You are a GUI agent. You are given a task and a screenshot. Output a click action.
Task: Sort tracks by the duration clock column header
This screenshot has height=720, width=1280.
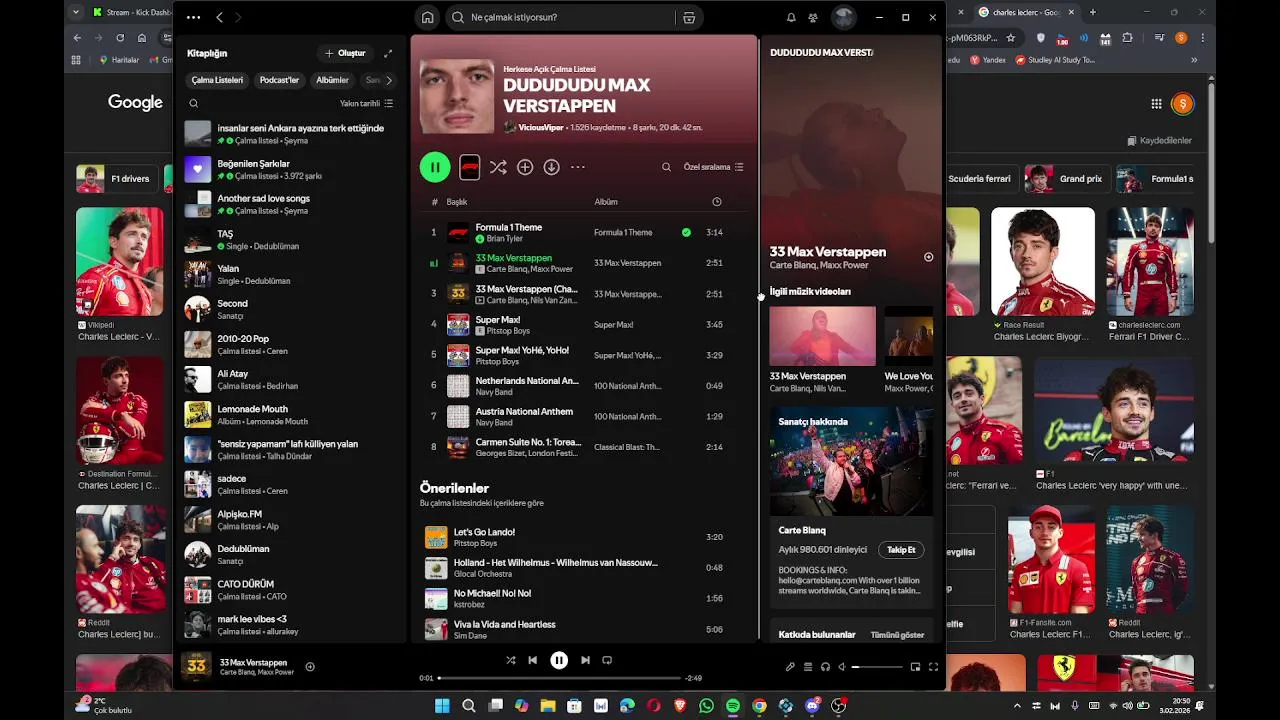pos(716,202)
